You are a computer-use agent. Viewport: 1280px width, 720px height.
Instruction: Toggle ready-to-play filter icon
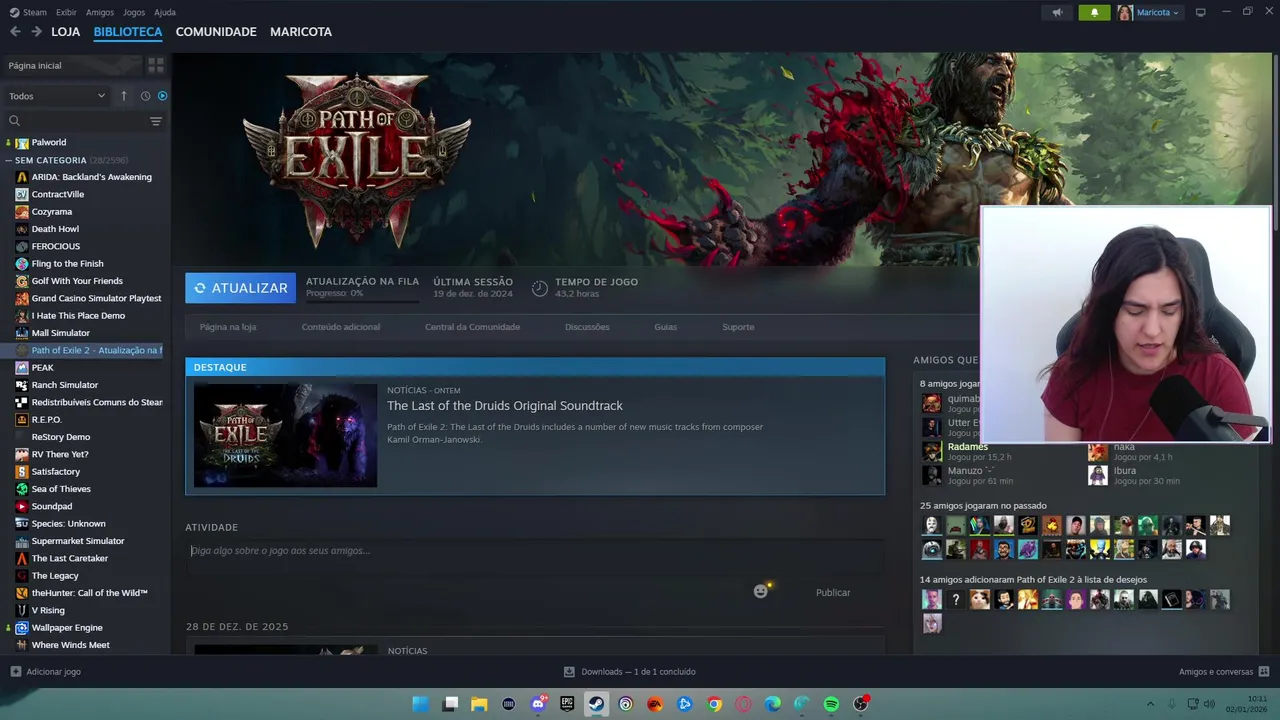tap(162, 96)
